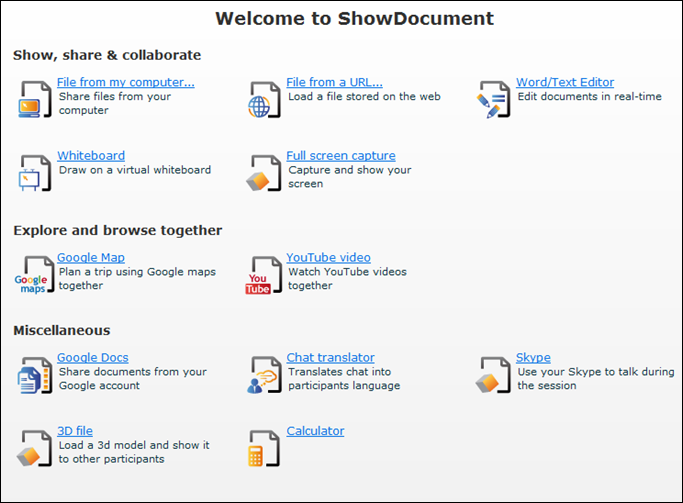683x503 pixels.
Task: Select the YouTube video link
Action: pyautogui.click(x=328, y=257)
